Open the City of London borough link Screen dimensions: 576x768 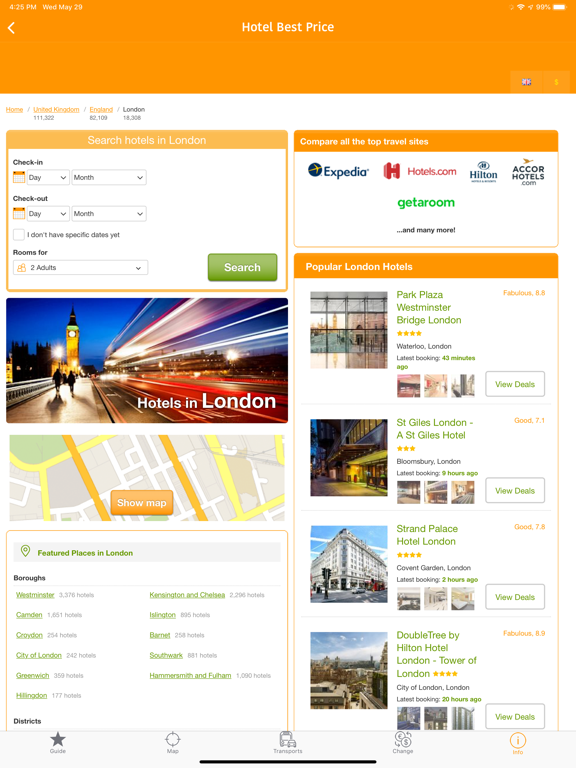tap(39, 655)
